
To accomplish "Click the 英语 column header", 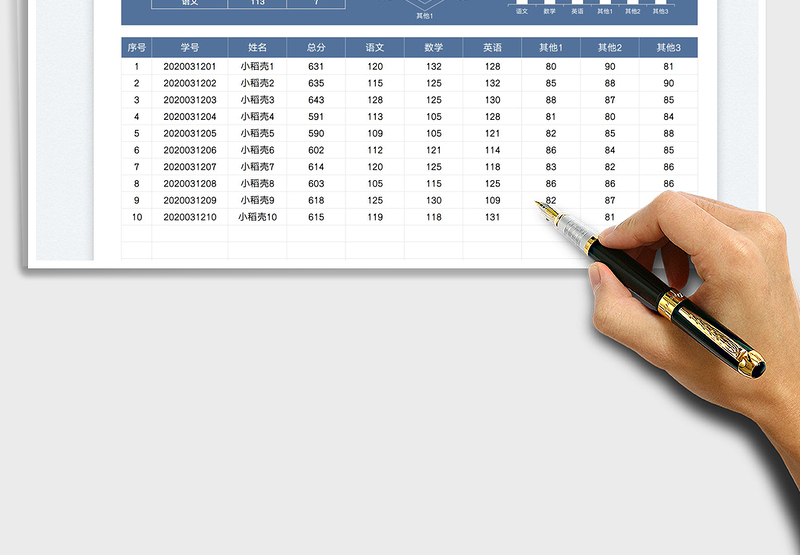I will click(x=492, y=47).
